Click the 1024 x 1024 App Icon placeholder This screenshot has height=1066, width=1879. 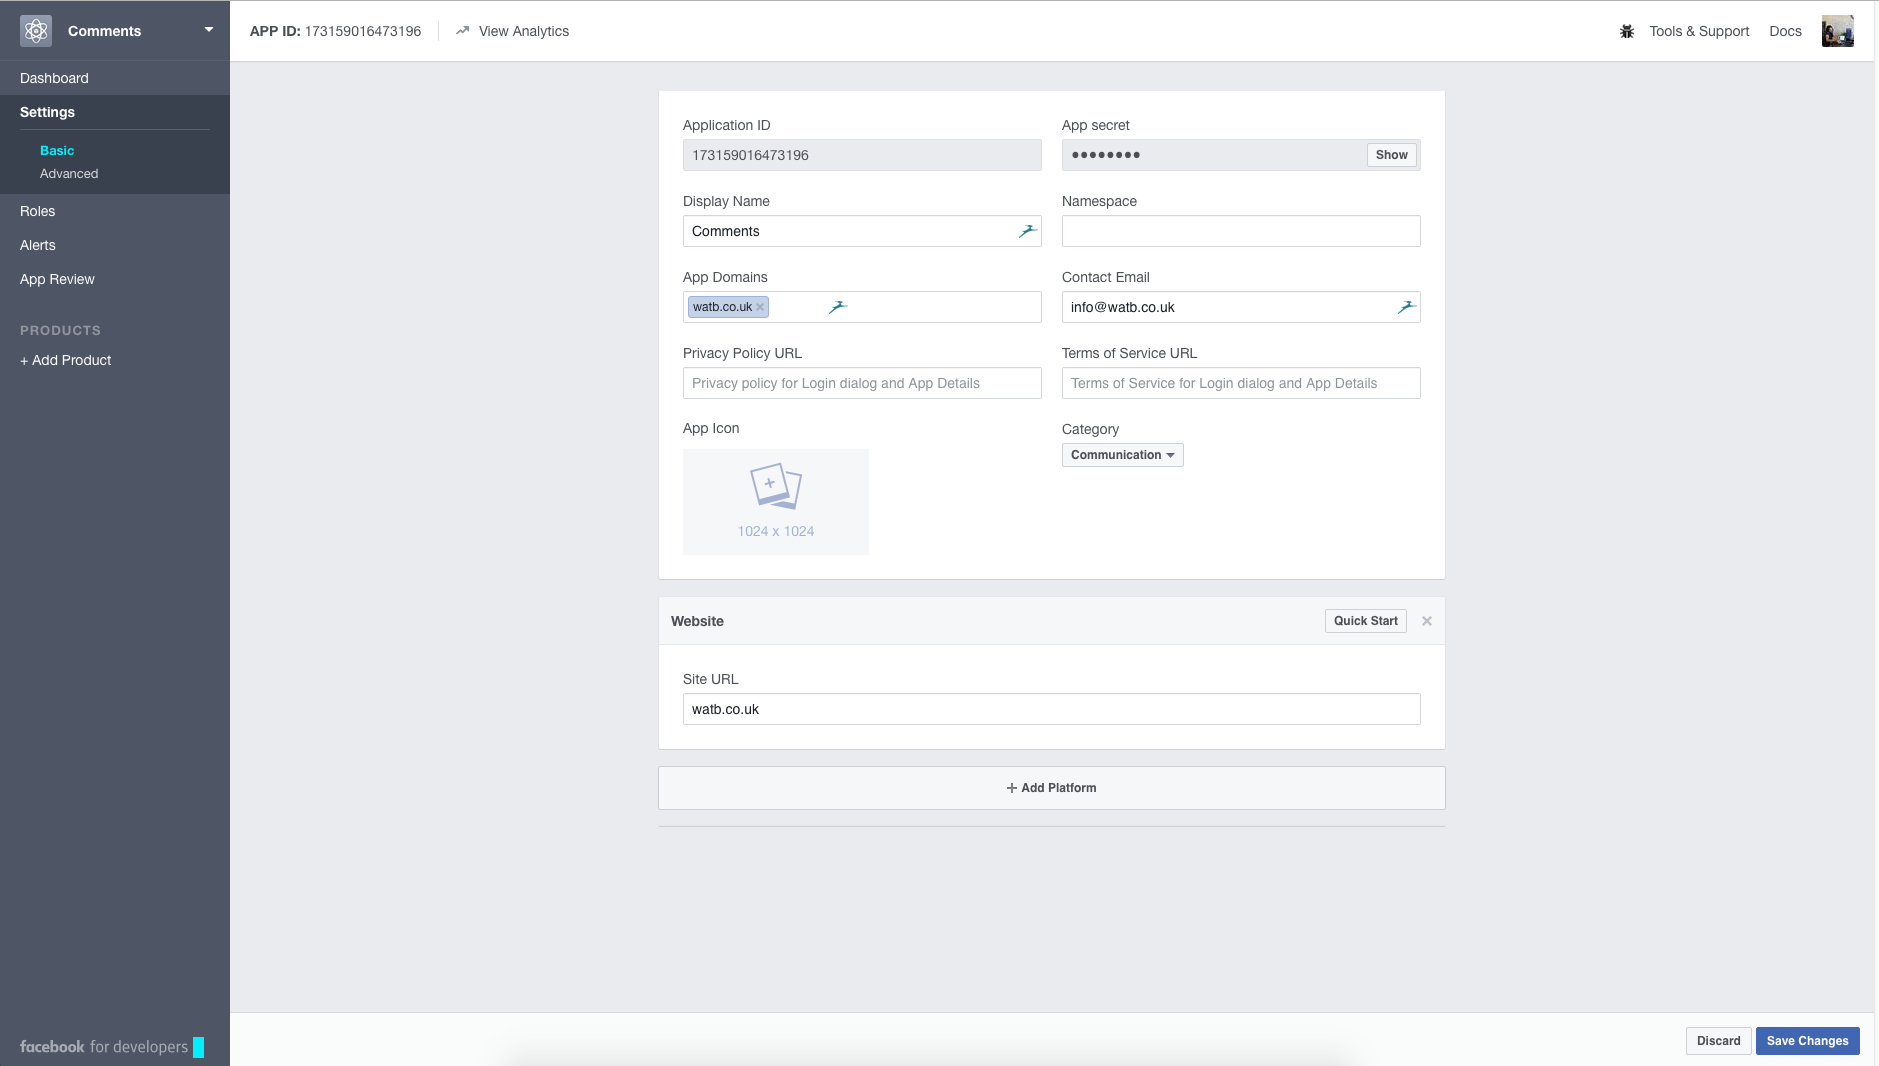pyautogui.click(x=775, y=500)
